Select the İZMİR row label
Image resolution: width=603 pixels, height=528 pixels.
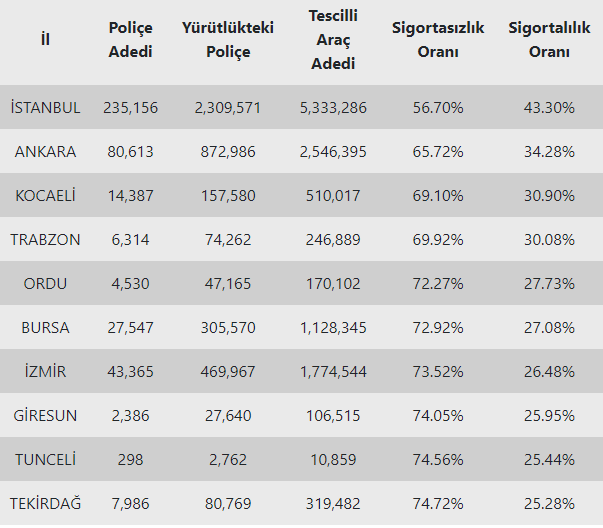coord(46,371)
